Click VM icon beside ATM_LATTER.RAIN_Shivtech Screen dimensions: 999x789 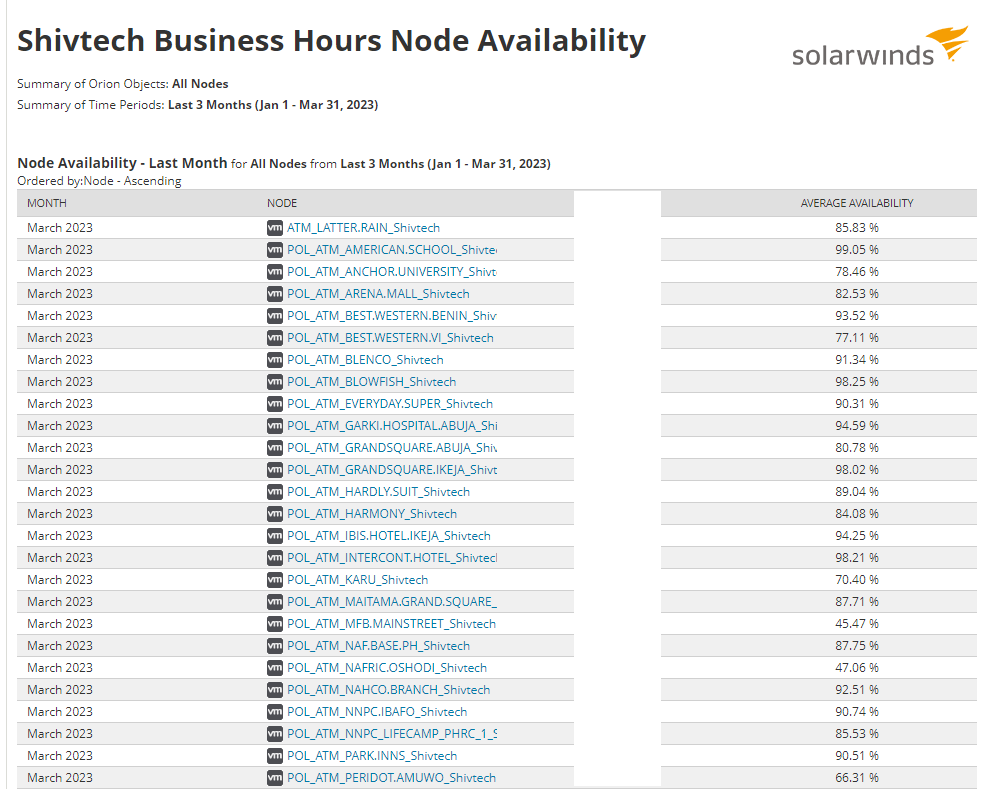tap(275, 228)
